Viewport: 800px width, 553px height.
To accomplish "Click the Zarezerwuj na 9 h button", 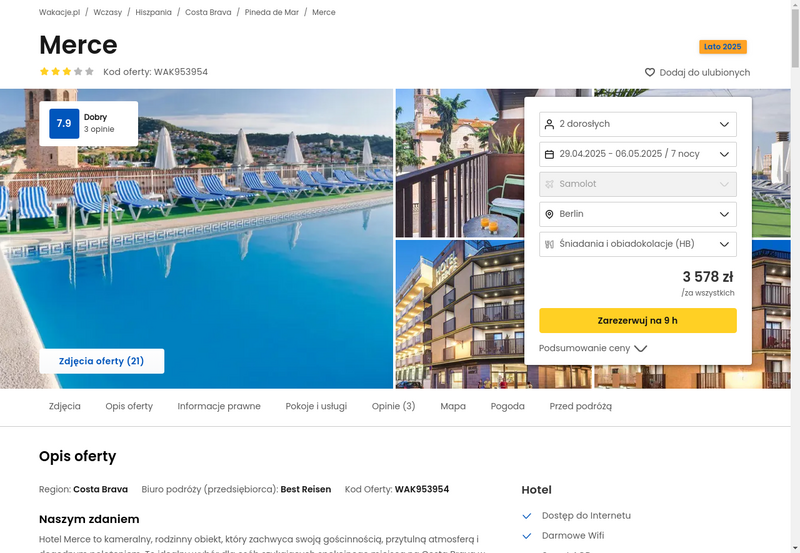I will 638,320.
